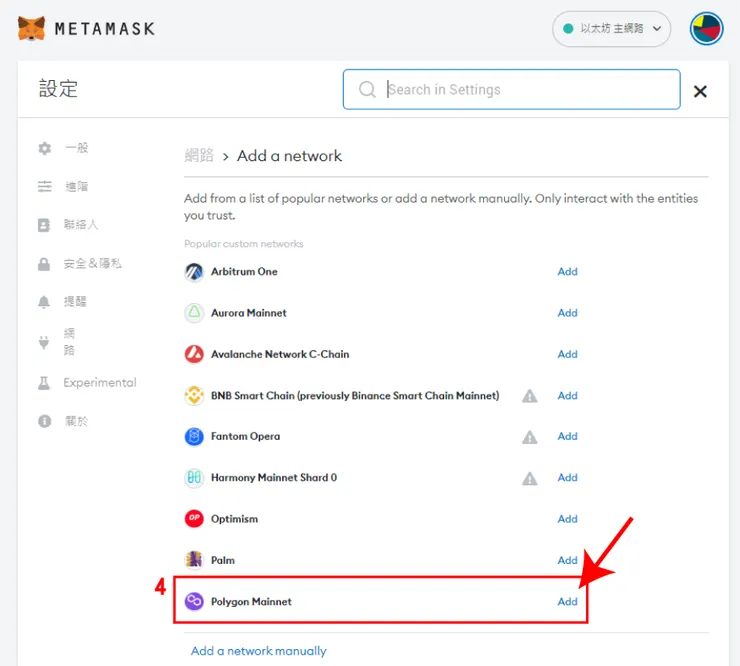The image size is (740, 666).
Task: Add the Aurora Mainnet network
Action: point(567,313)
